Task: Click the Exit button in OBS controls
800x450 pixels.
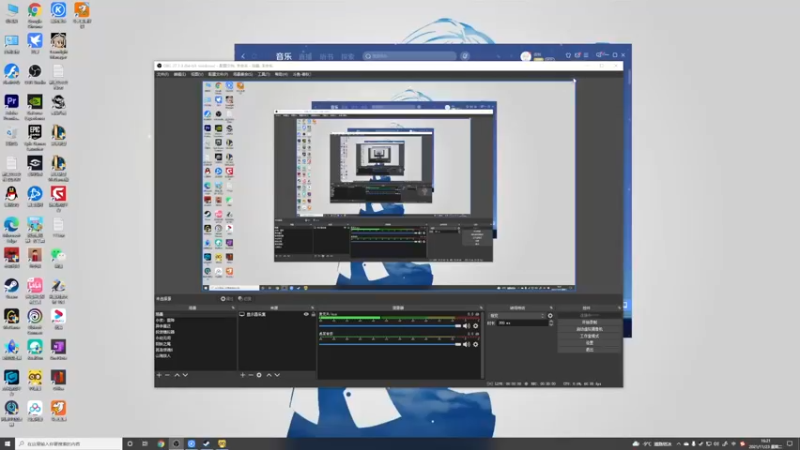Action: (x=589, y=350)
